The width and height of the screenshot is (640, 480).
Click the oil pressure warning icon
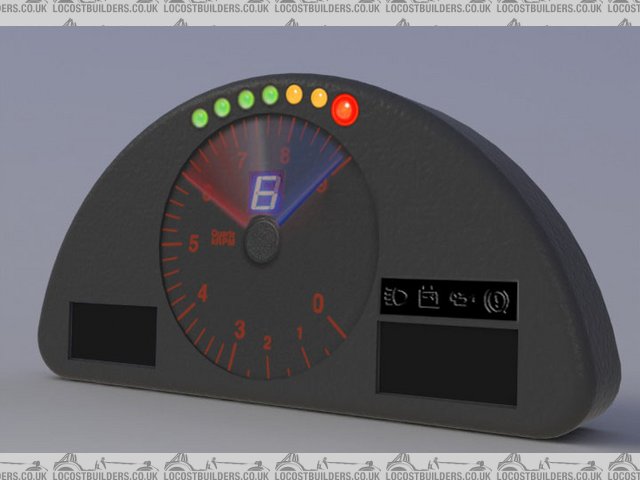point(461,299)
